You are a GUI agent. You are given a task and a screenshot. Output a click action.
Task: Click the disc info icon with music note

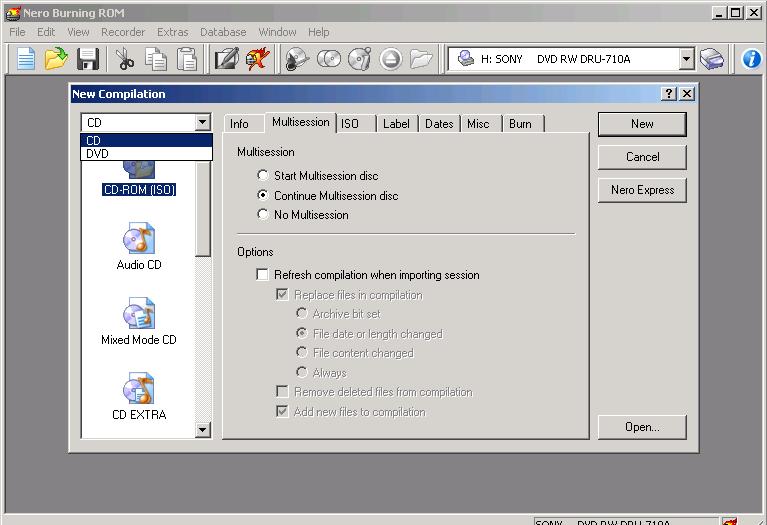point(360,59)
